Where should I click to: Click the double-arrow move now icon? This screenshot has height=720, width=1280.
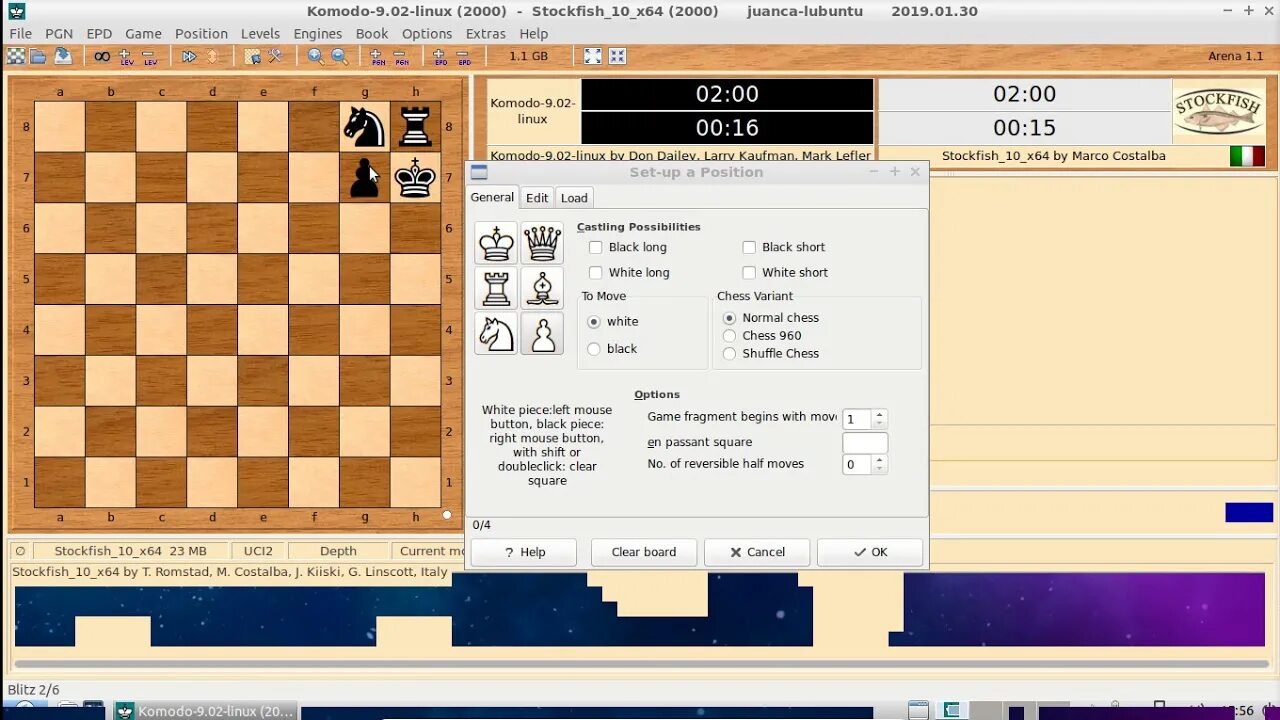tap(189, 56)
